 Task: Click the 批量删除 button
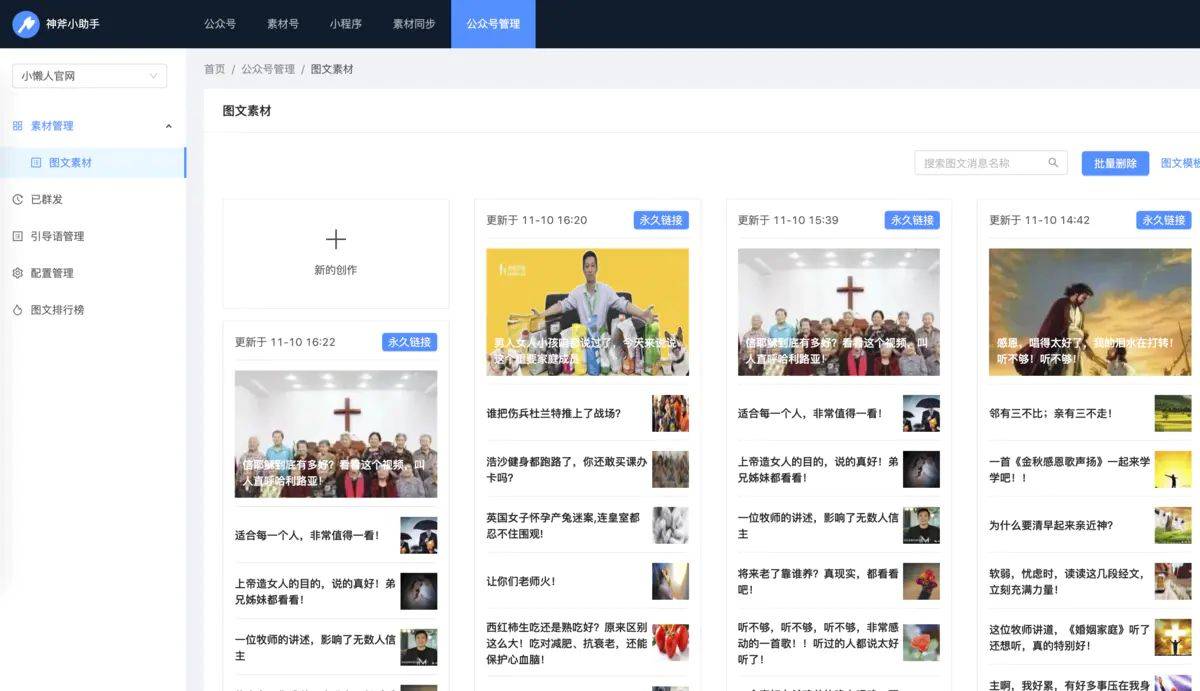click(1115, 163)
